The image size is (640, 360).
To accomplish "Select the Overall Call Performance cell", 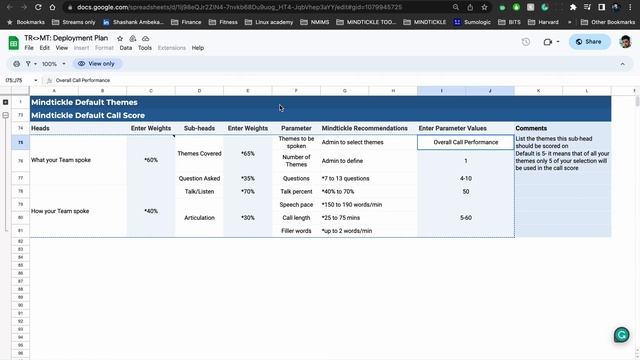I will (466, 142).
